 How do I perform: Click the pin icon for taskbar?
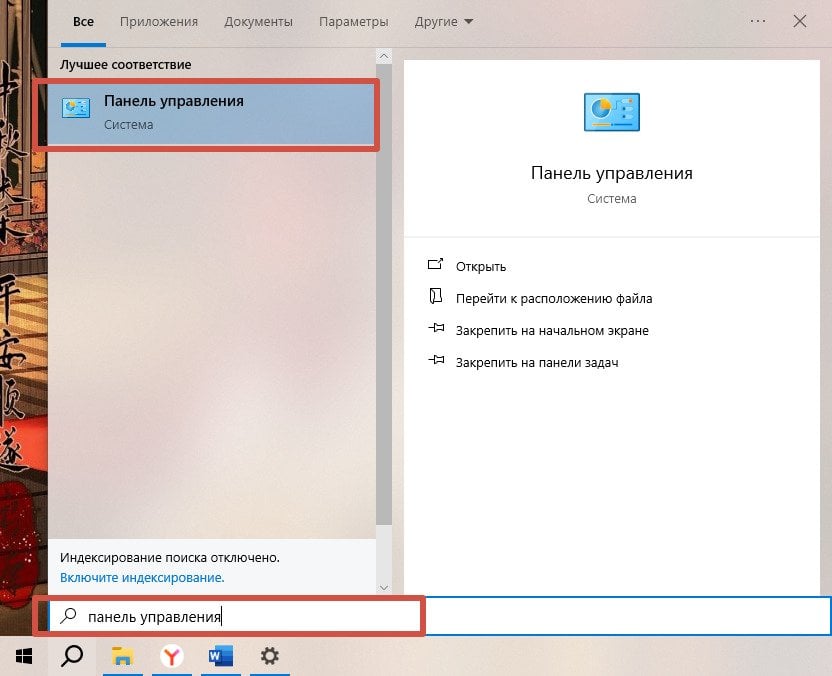(x=436, y=360)
